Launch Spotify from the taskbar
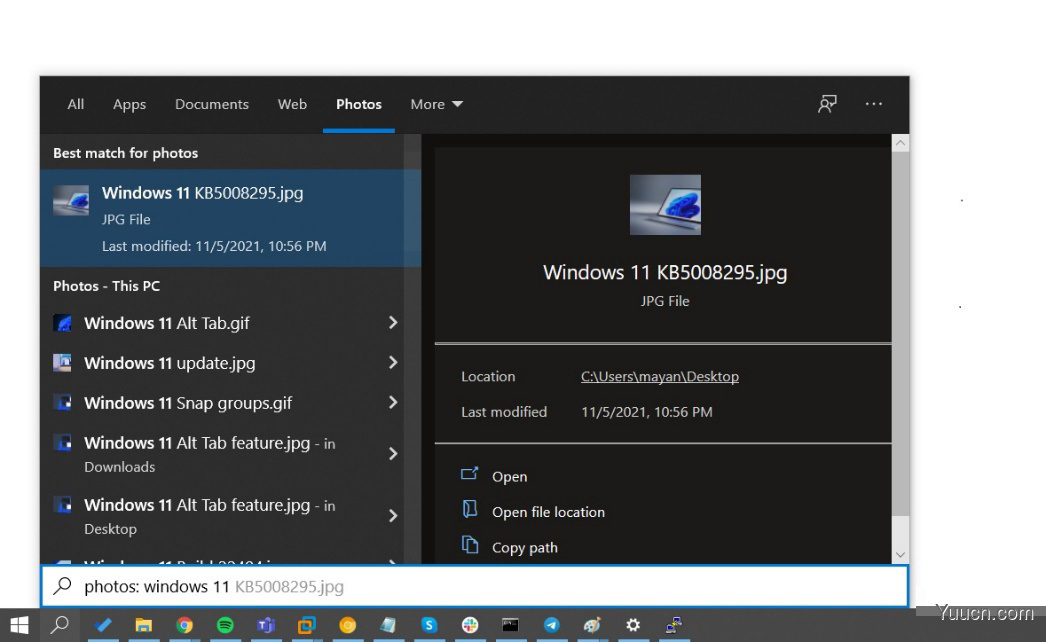 [225, 625]
